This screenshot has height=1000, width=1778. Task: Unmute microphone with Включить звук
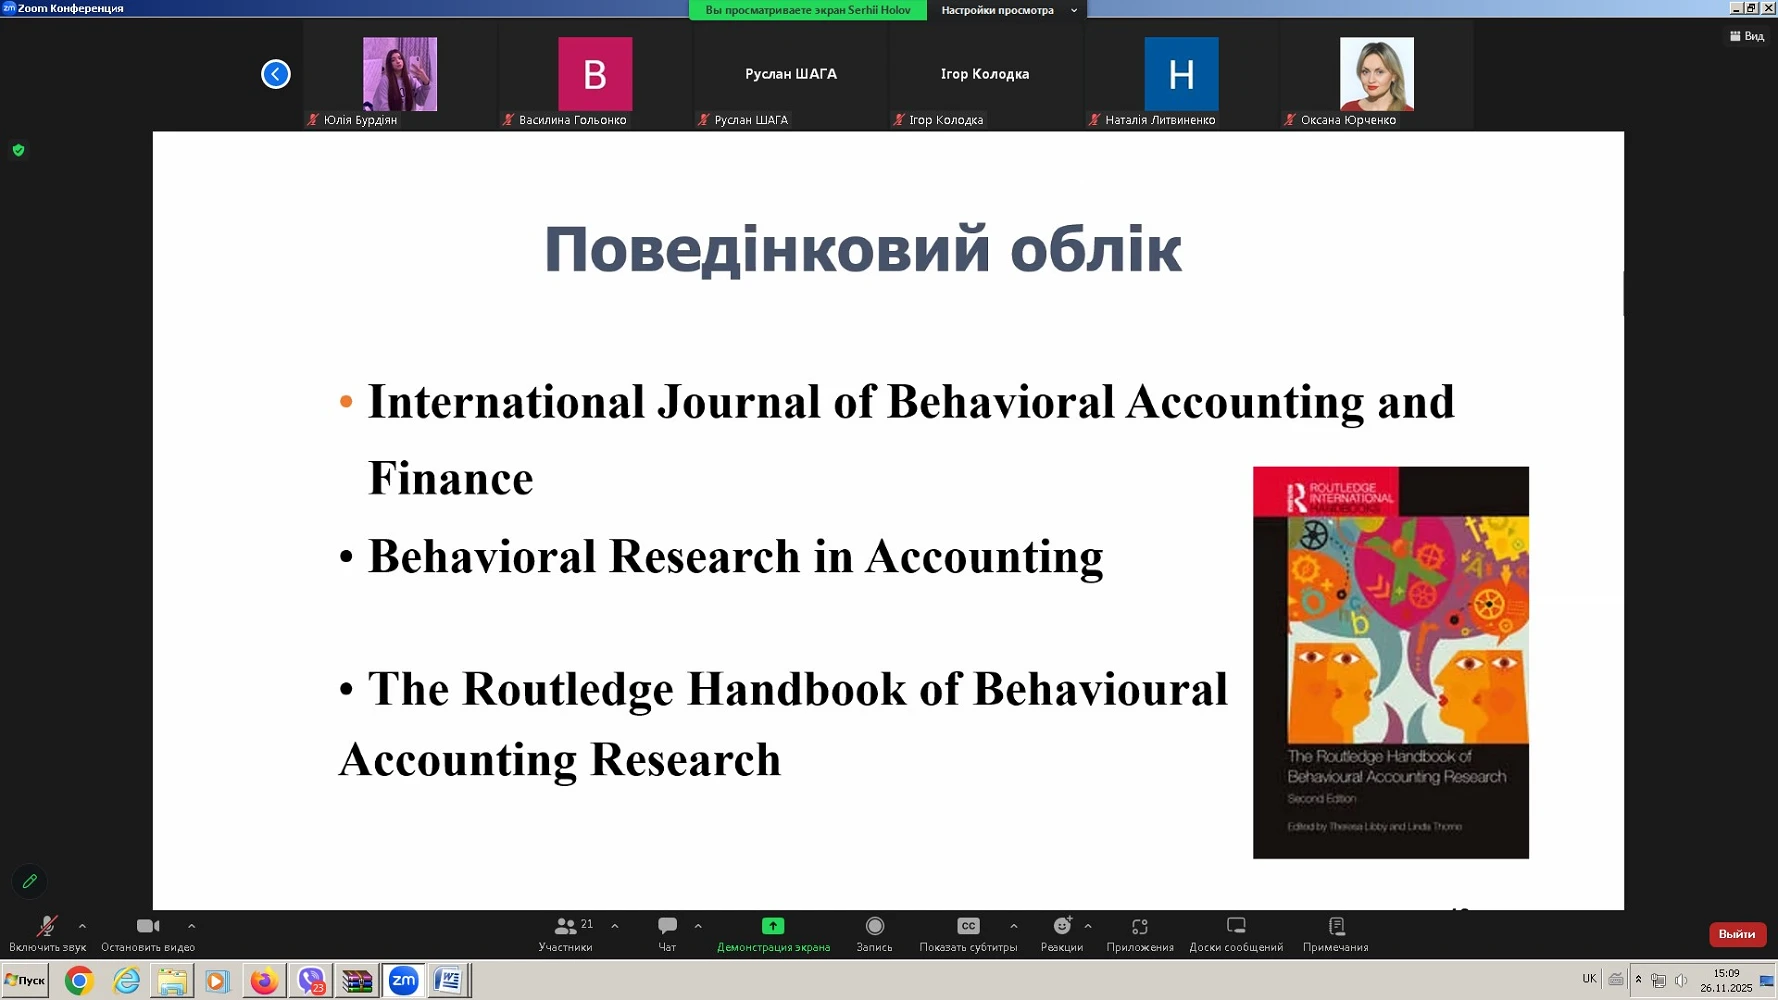47,928
